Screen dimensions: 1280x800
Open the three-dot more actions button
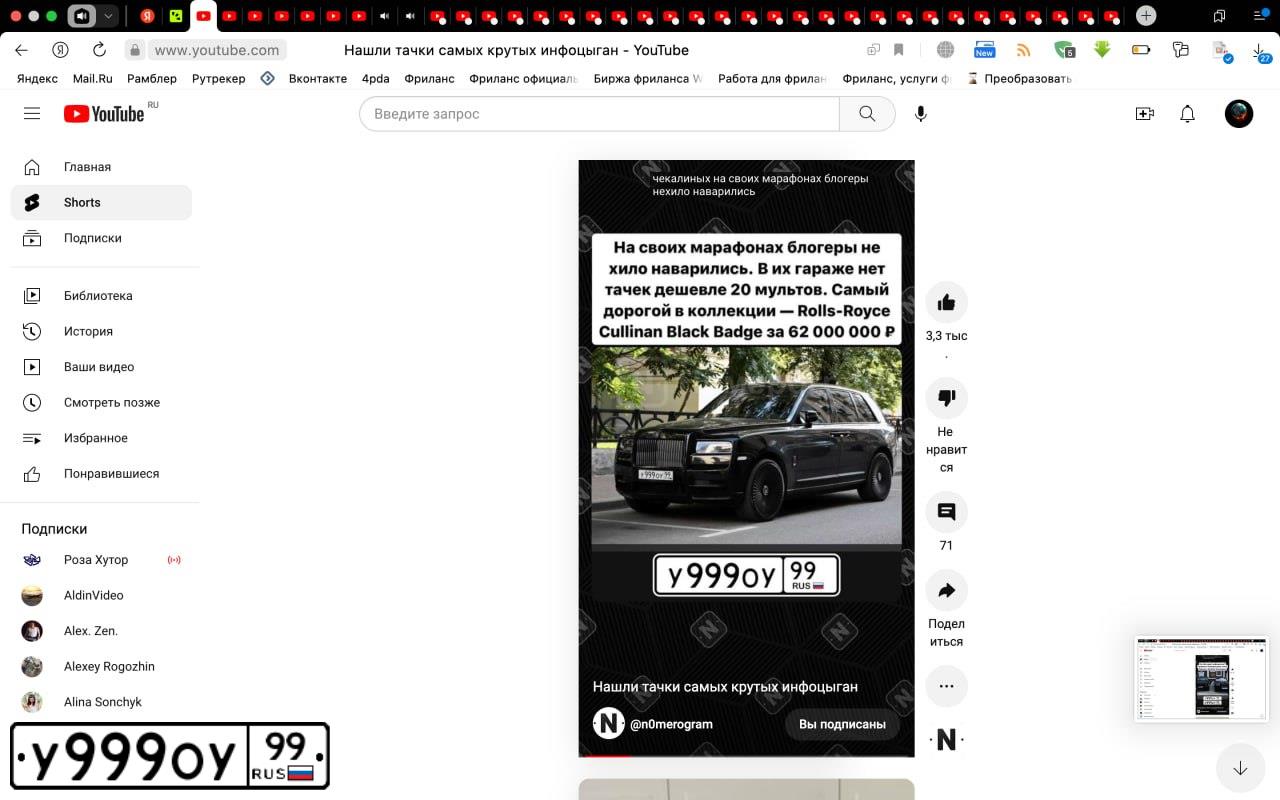946,686
